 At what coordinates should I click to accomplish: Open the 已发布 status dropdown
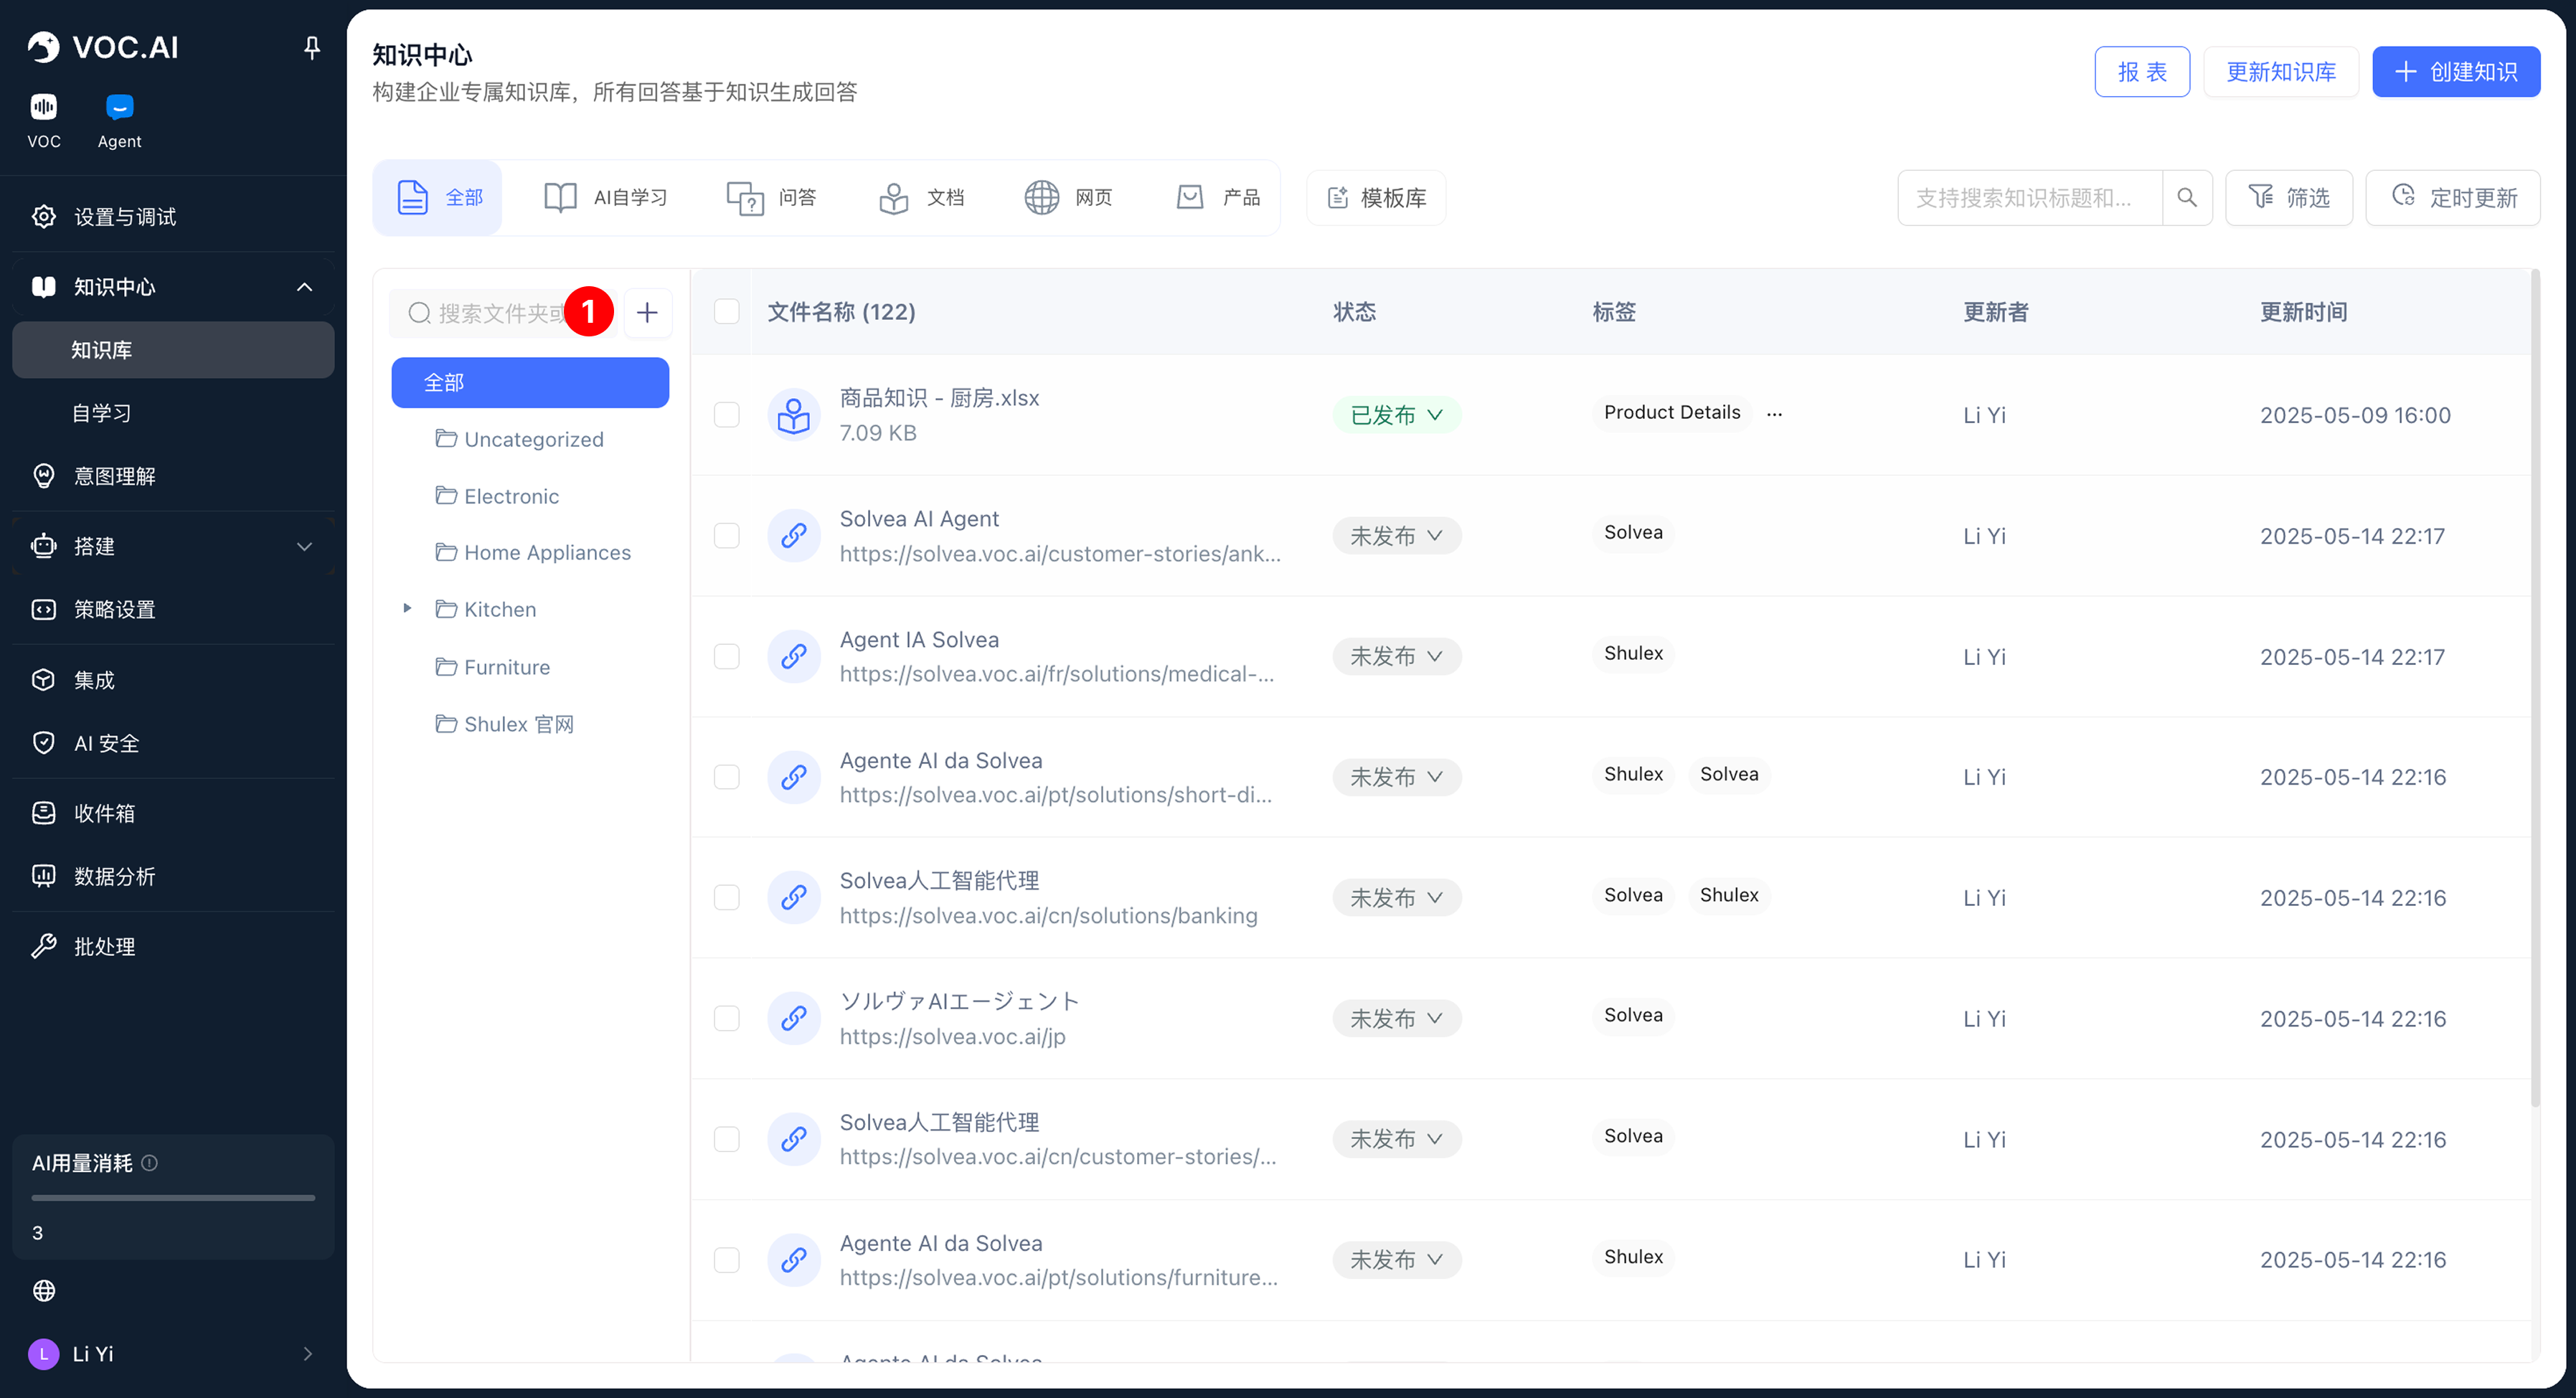[x=1396, y=414]
